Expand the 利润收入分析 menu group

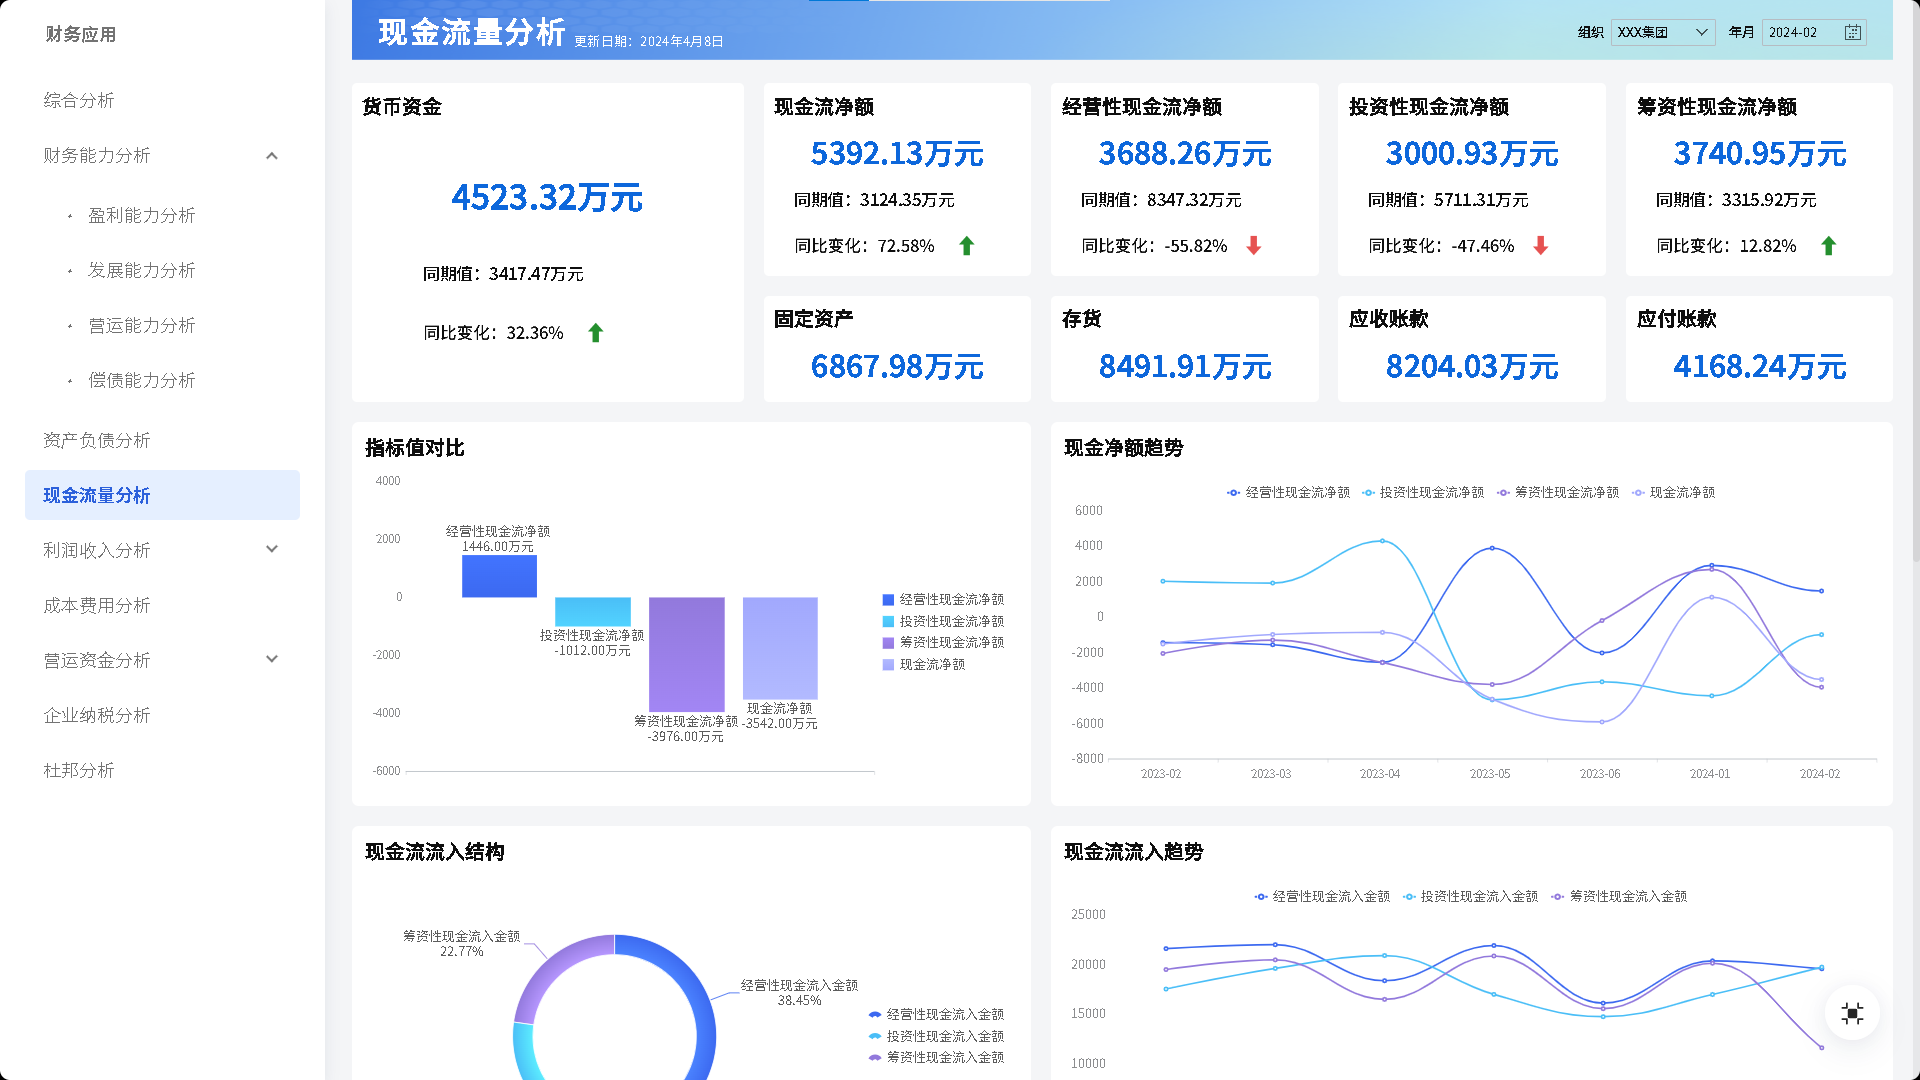tap(272, 550)
